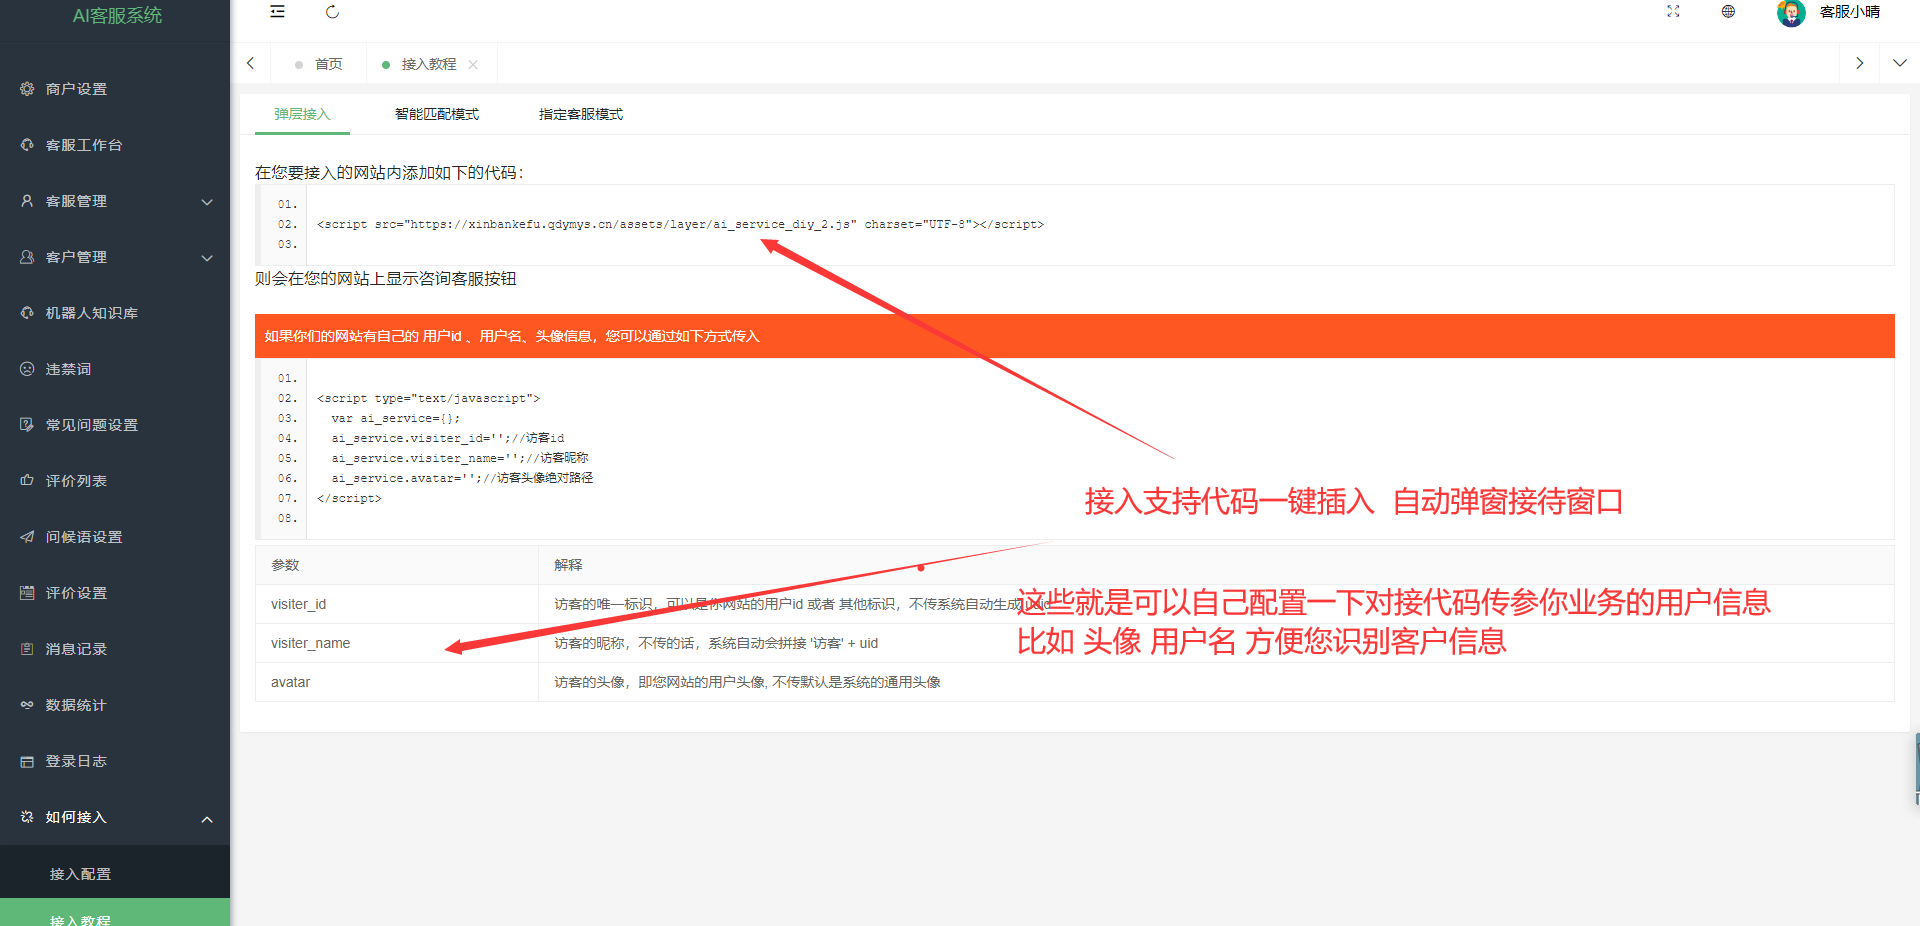Click the 客服小晴 username
The height and width of the screenshot is (926, 1920).
pos(1849,12)
